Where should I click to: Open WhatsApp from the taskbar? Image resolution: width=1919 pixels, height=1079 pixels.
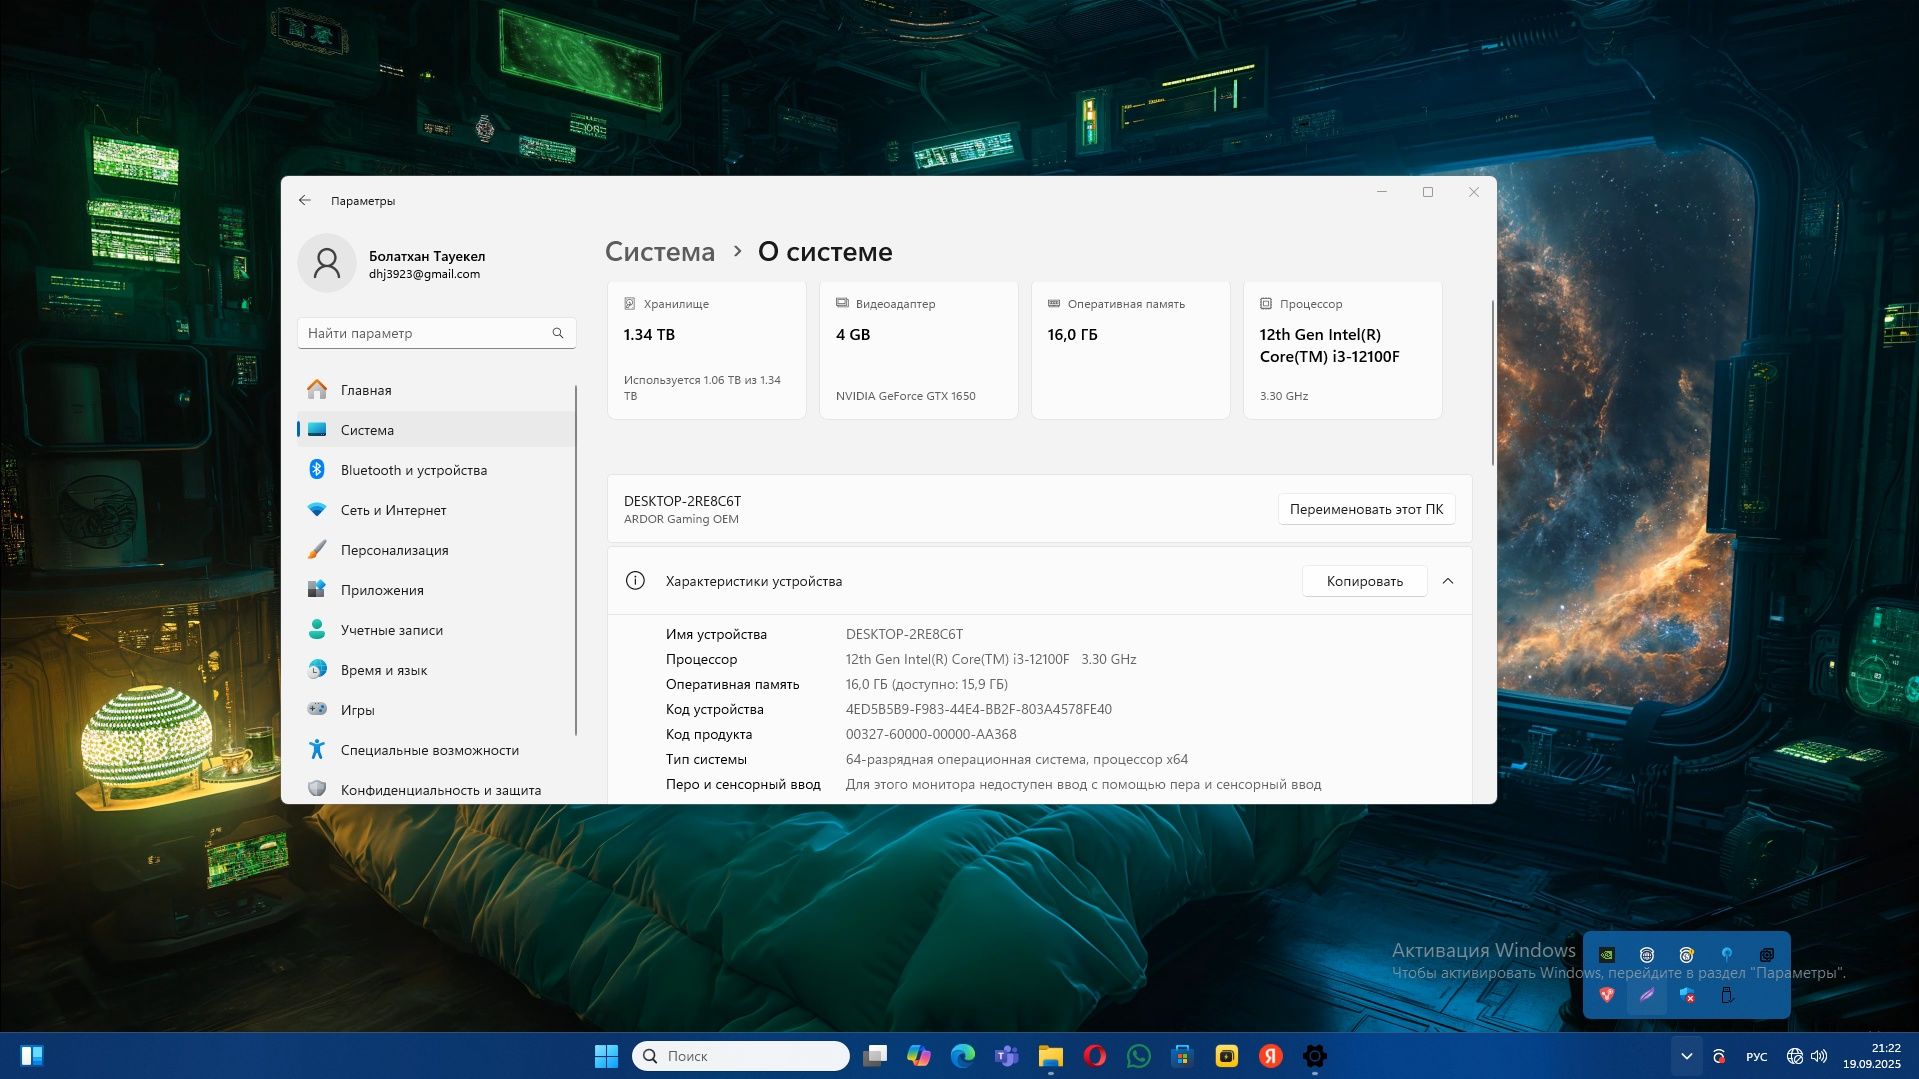pyautogui.click(x=1139, y=1056)
